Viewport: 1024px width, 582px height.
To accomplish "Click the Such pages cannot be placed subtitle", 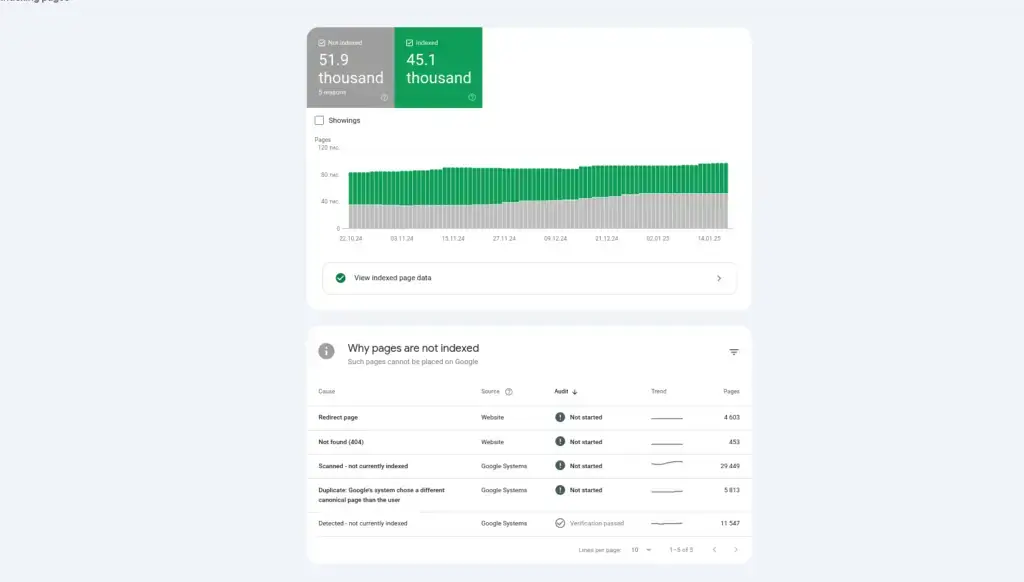I will (413, 362).
